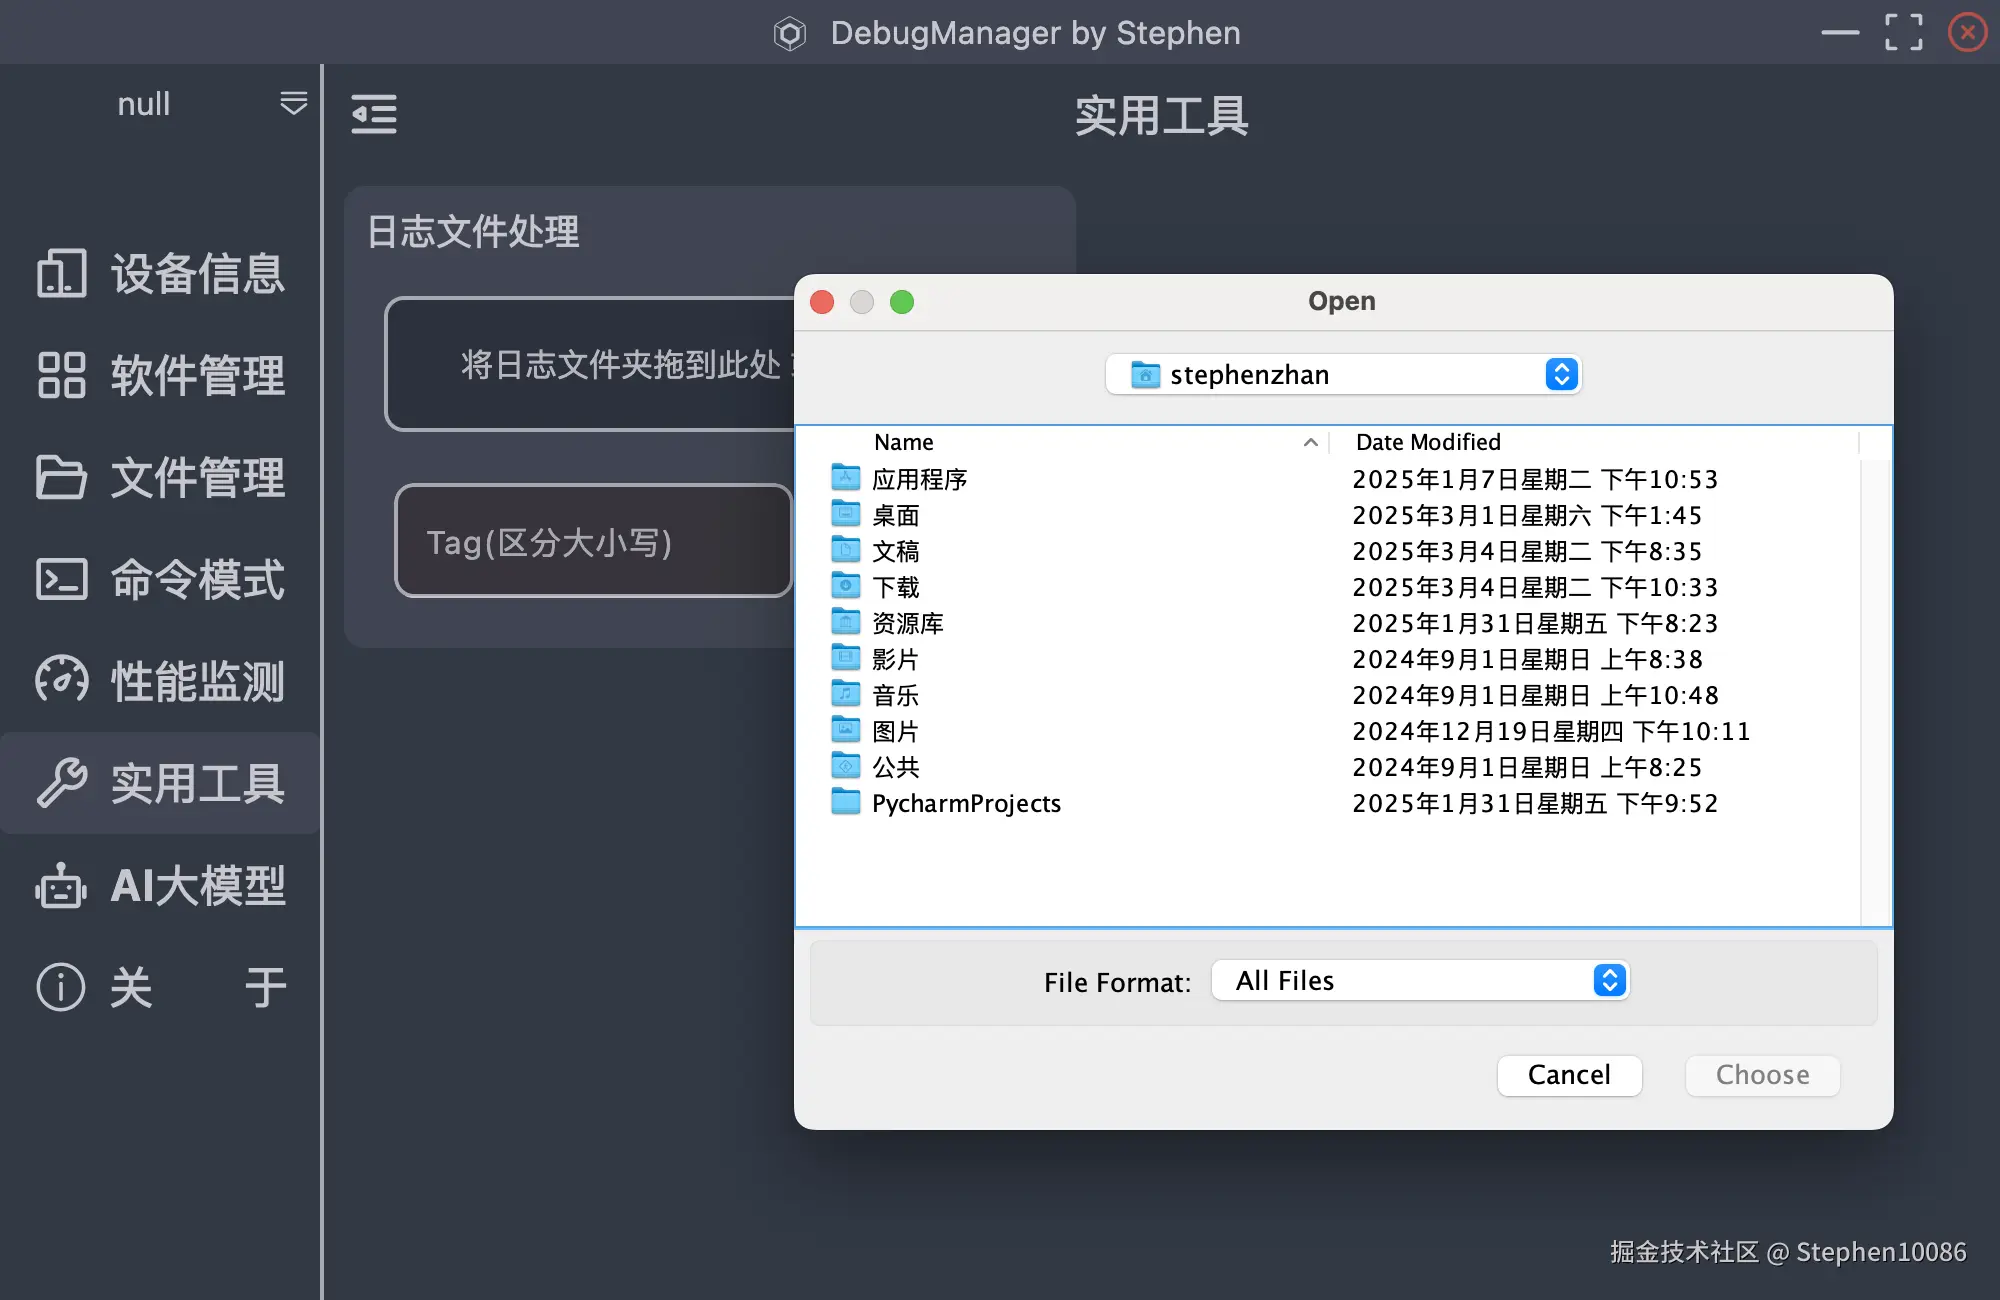The width and height of the screenshot is (2000, 1300).
Task: Select the PycharmProjects folder
Action: tap(965, 803)
